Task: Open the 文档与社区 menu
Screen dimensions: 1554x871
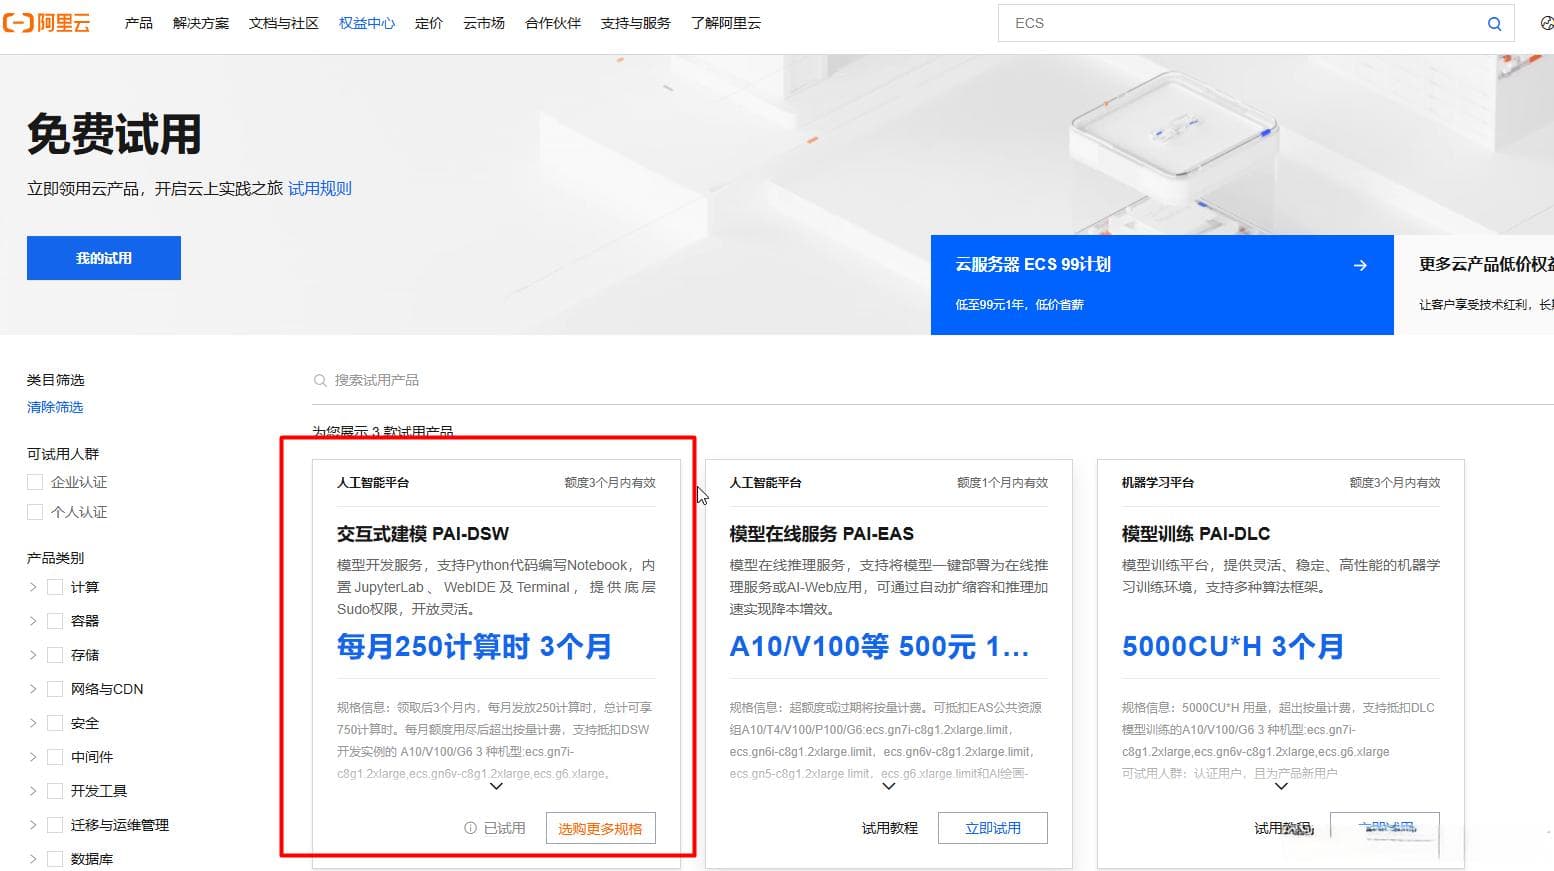Action: (x=284, y=23)
